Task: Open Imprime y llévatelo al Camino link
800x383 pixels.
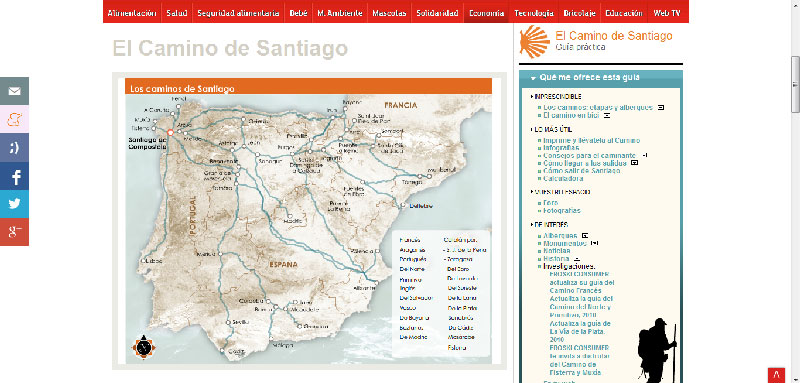Action: pyautogui.click(x=592, y=140)
